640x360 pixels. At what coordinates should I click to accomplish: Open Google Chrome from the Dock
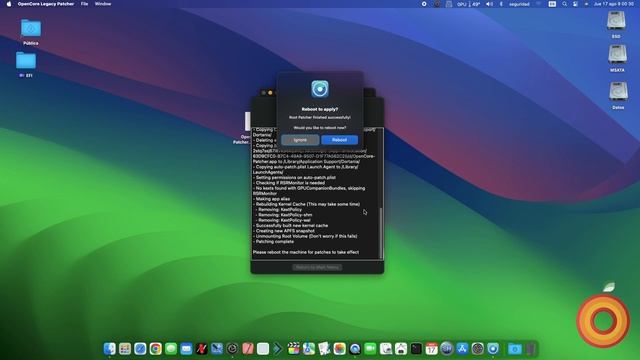point(156,349)
